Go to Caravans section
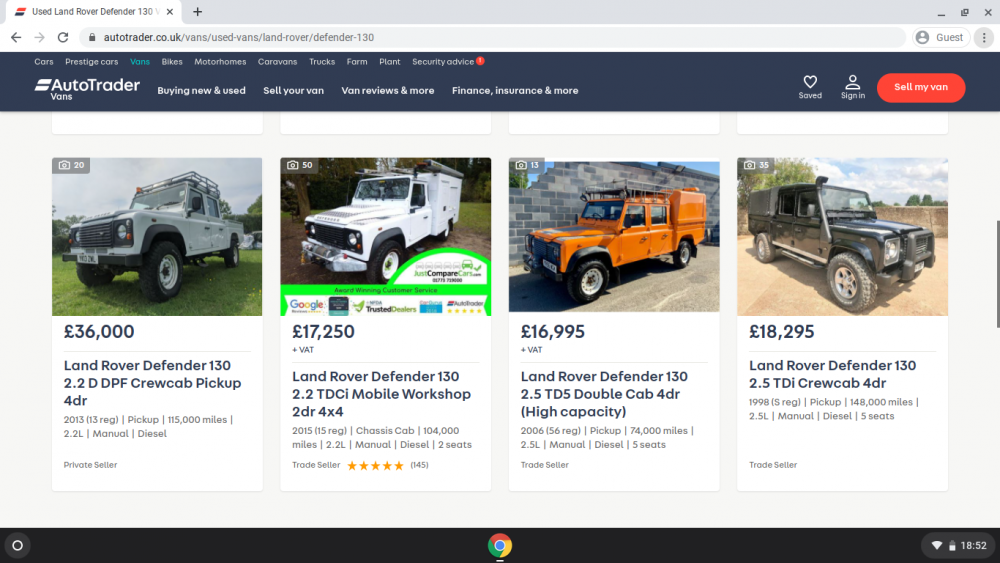Screen dimensions: 1000x563 [x=277, y=62]
